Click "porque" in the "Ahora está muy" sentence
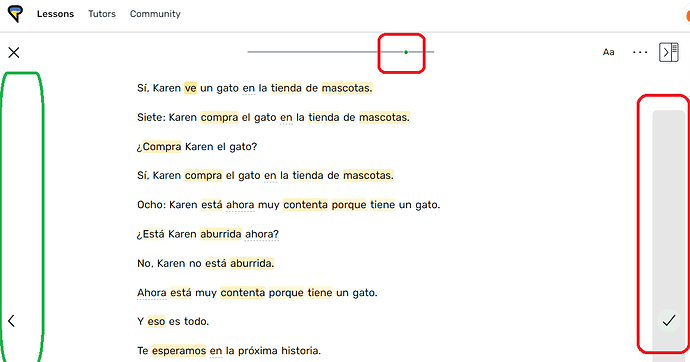Image resolution: width=690 pixels, height=362 pixels. (x=286, y=293)
